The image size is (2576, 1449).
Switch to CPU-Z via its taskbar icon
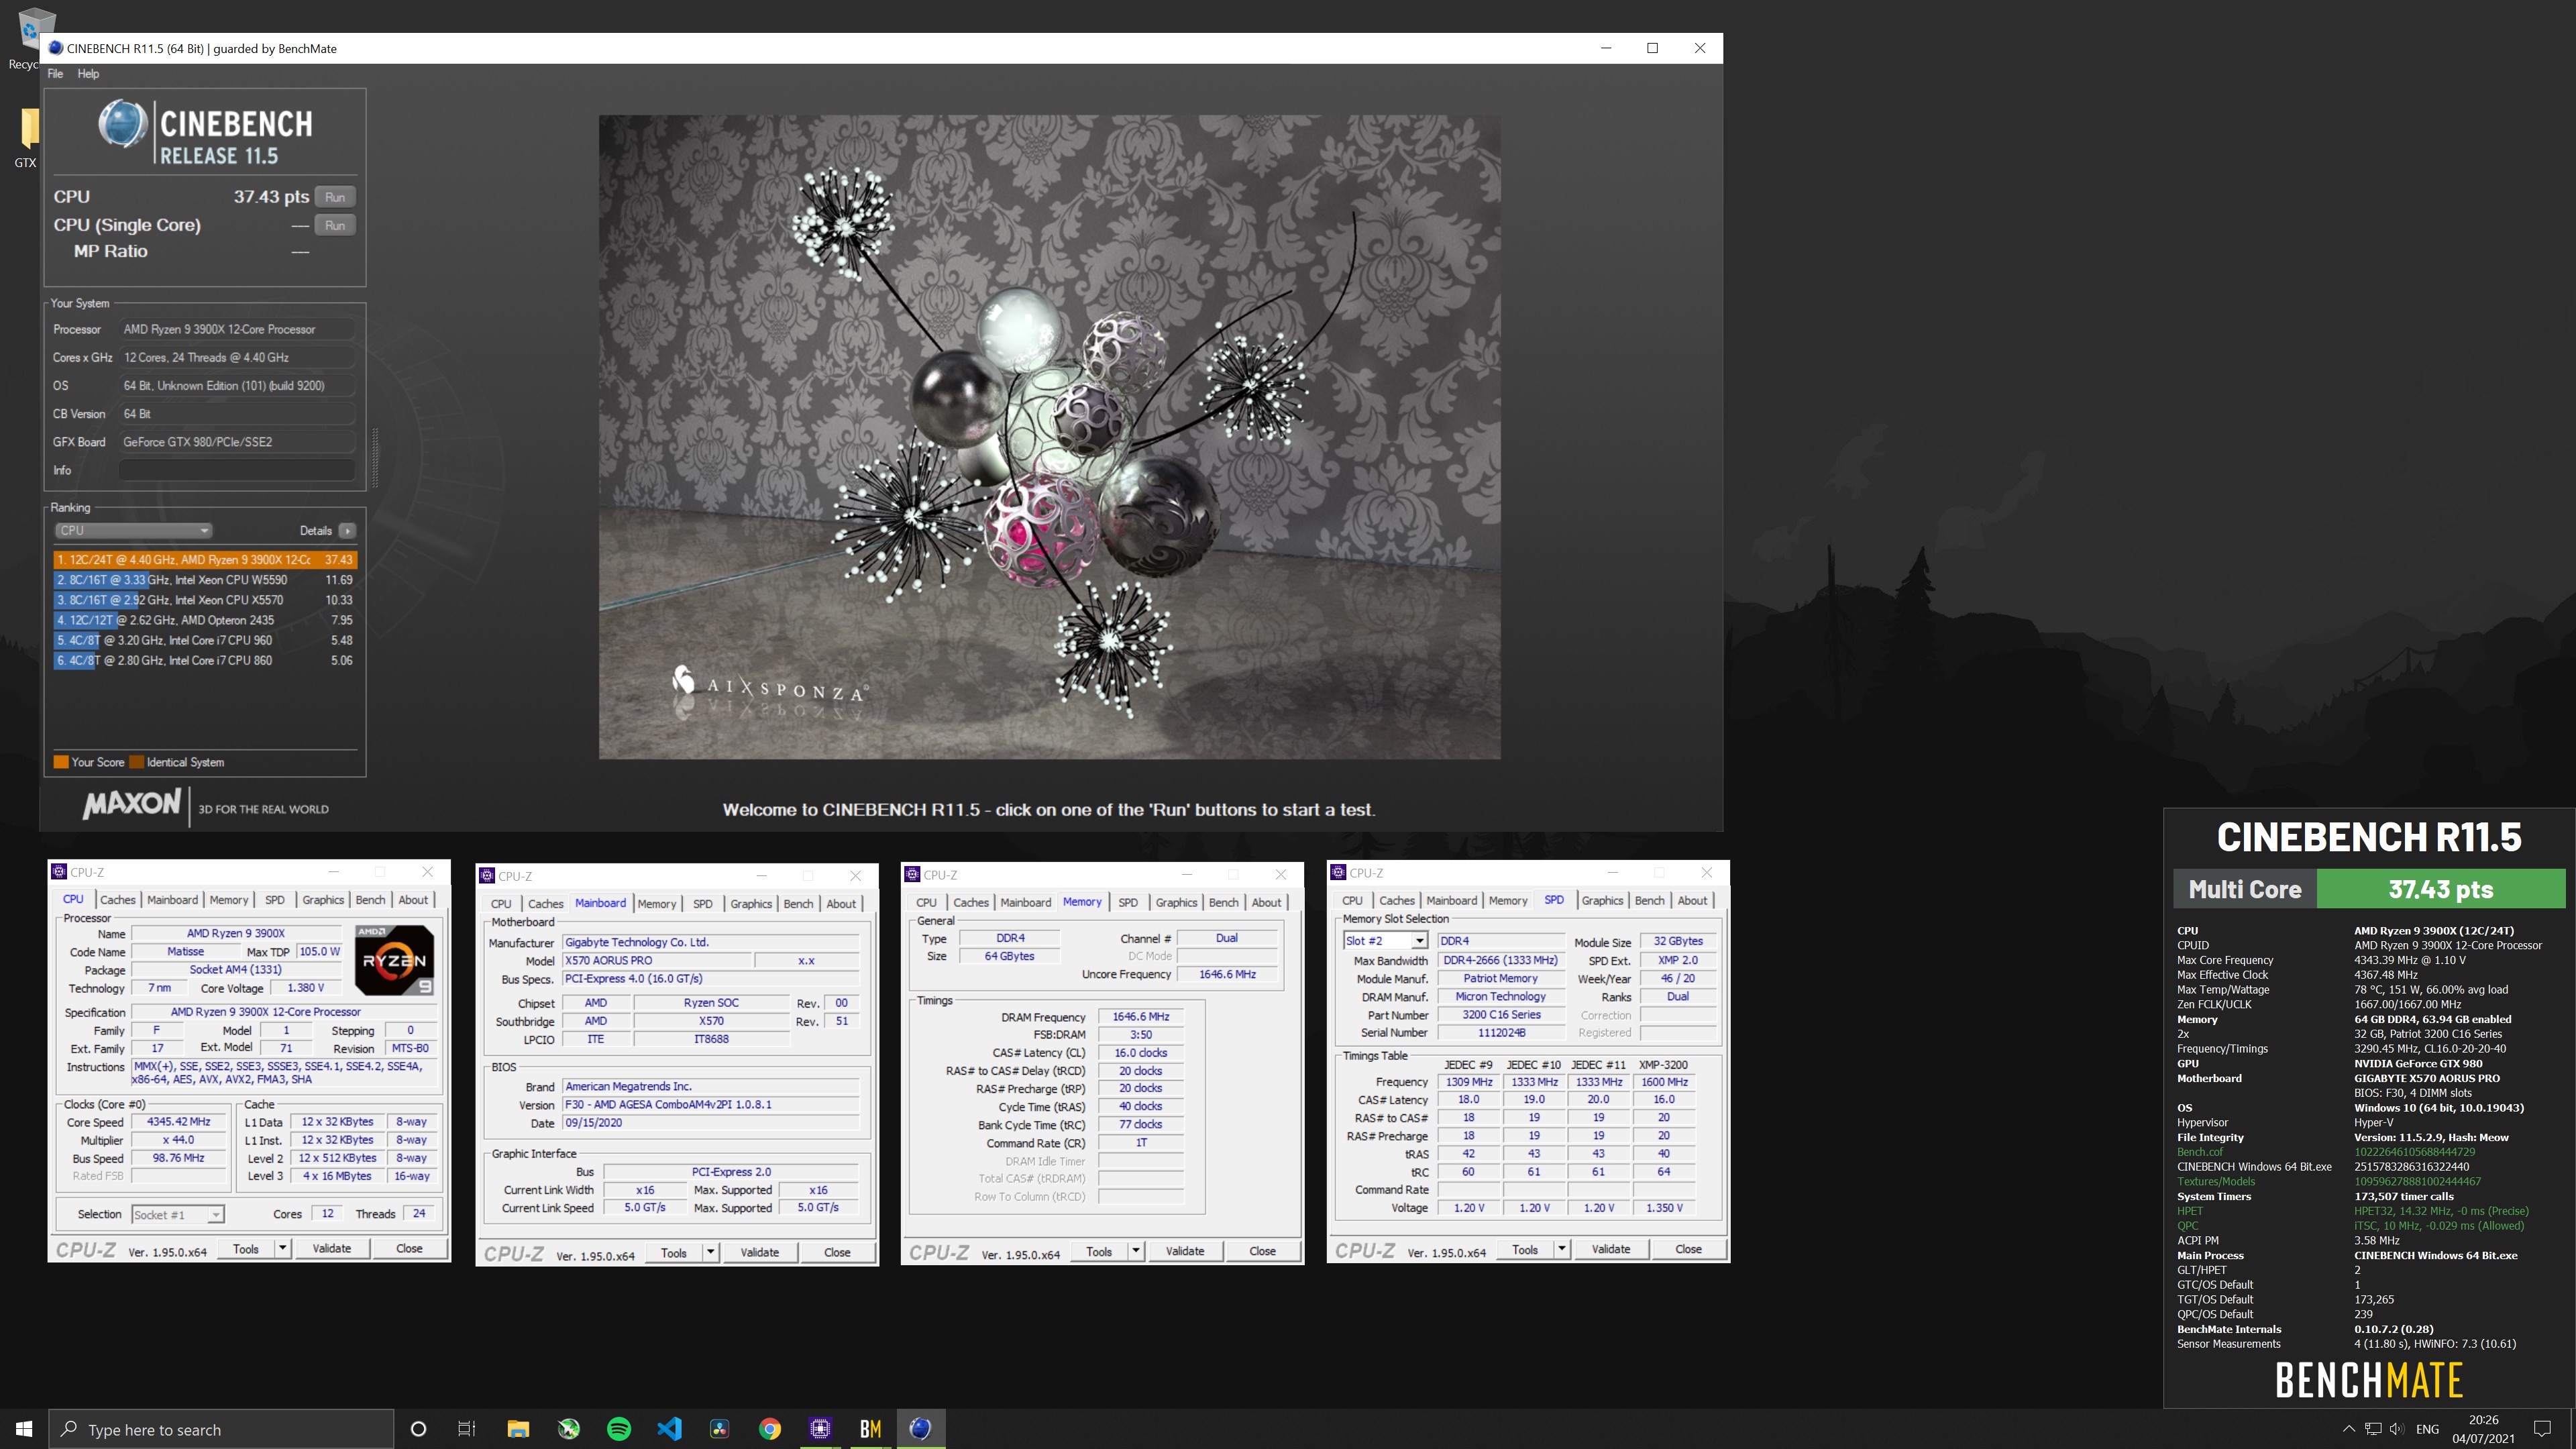820,1429
